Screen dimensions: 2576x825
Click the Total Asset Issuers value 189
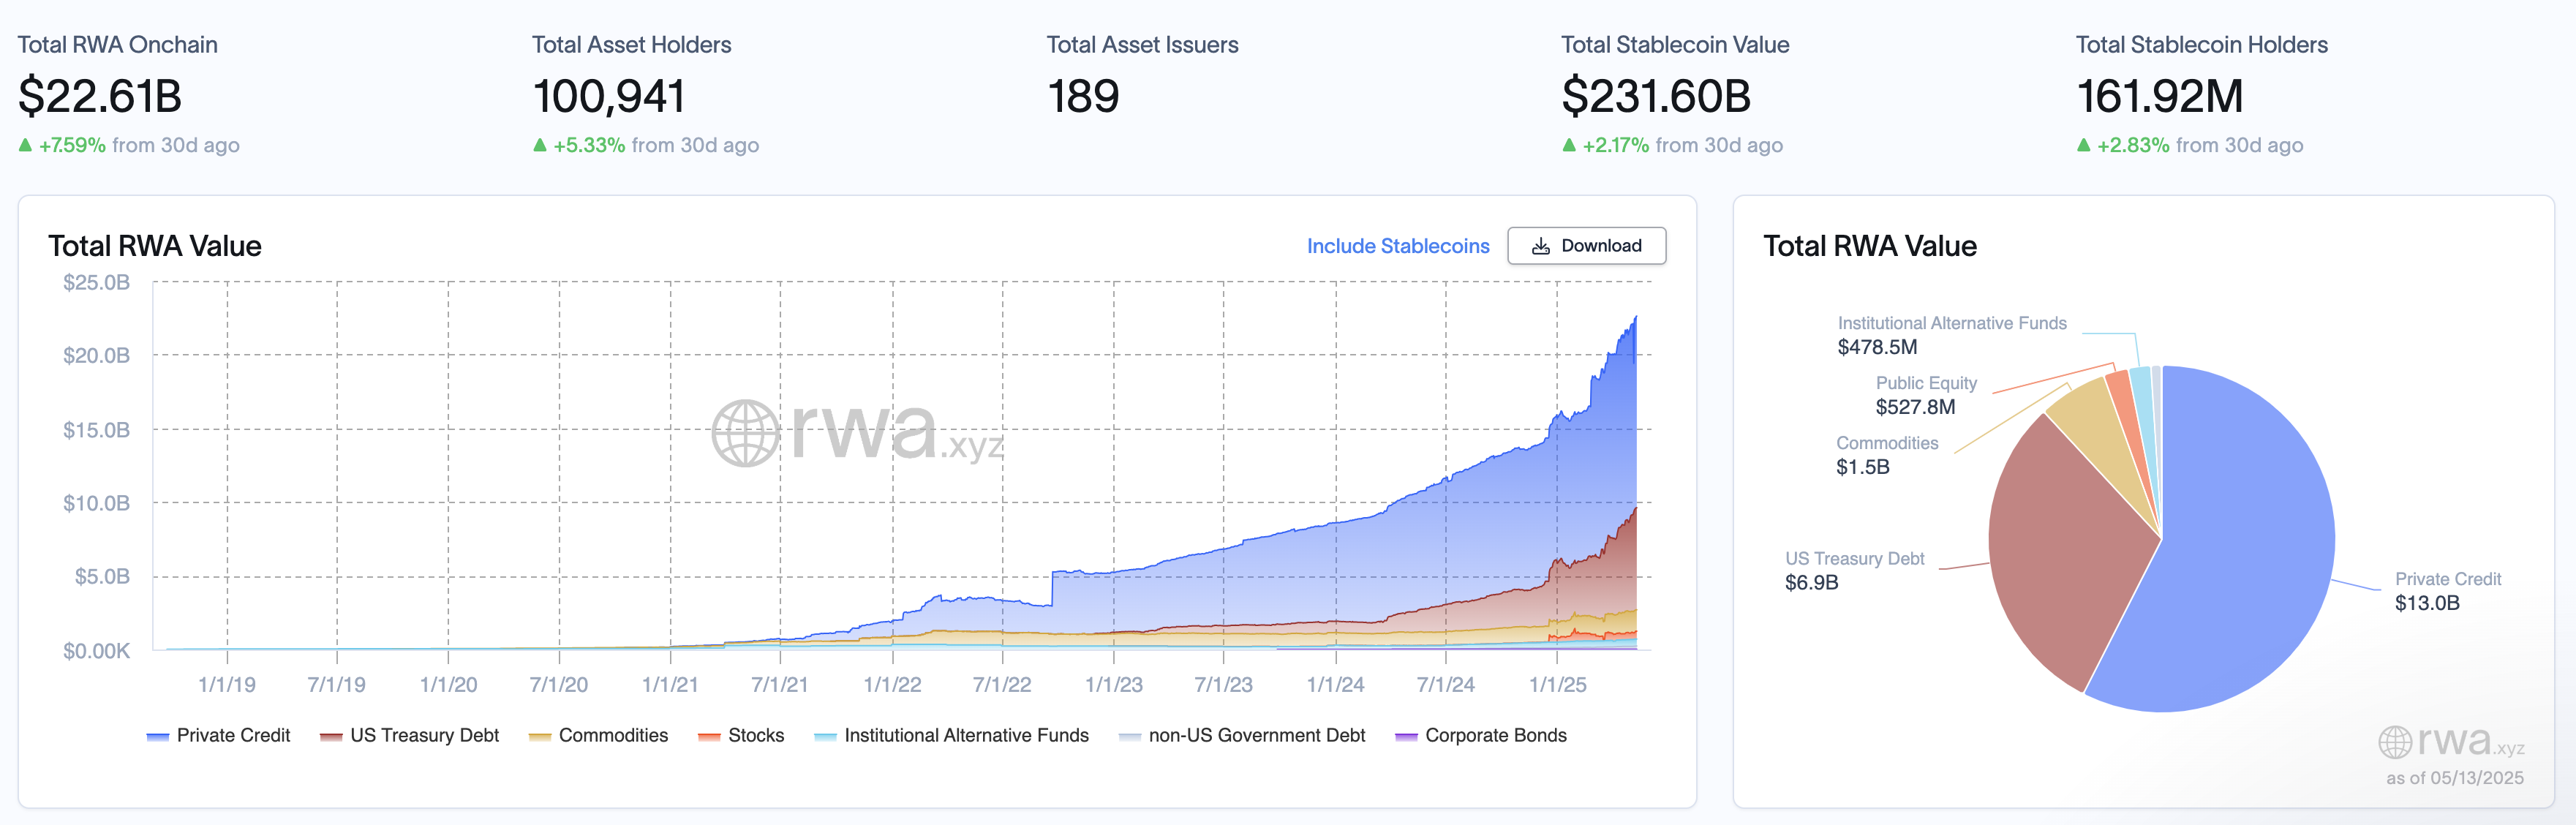click(x=1083, y=97)
